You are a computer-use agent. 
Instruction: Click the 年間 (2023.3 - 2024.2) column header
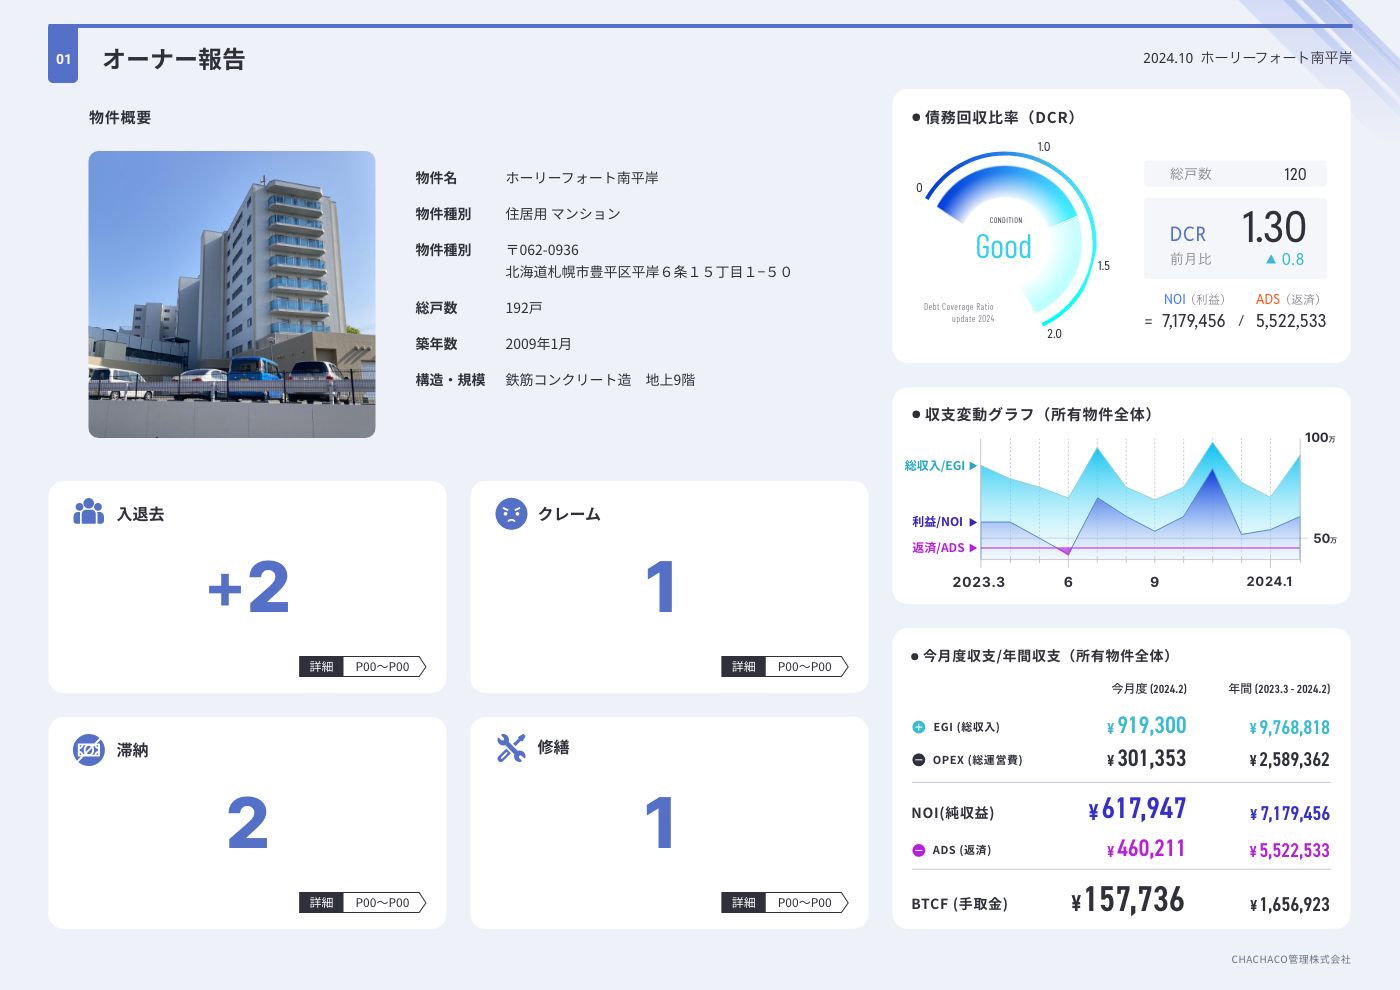1279,689
